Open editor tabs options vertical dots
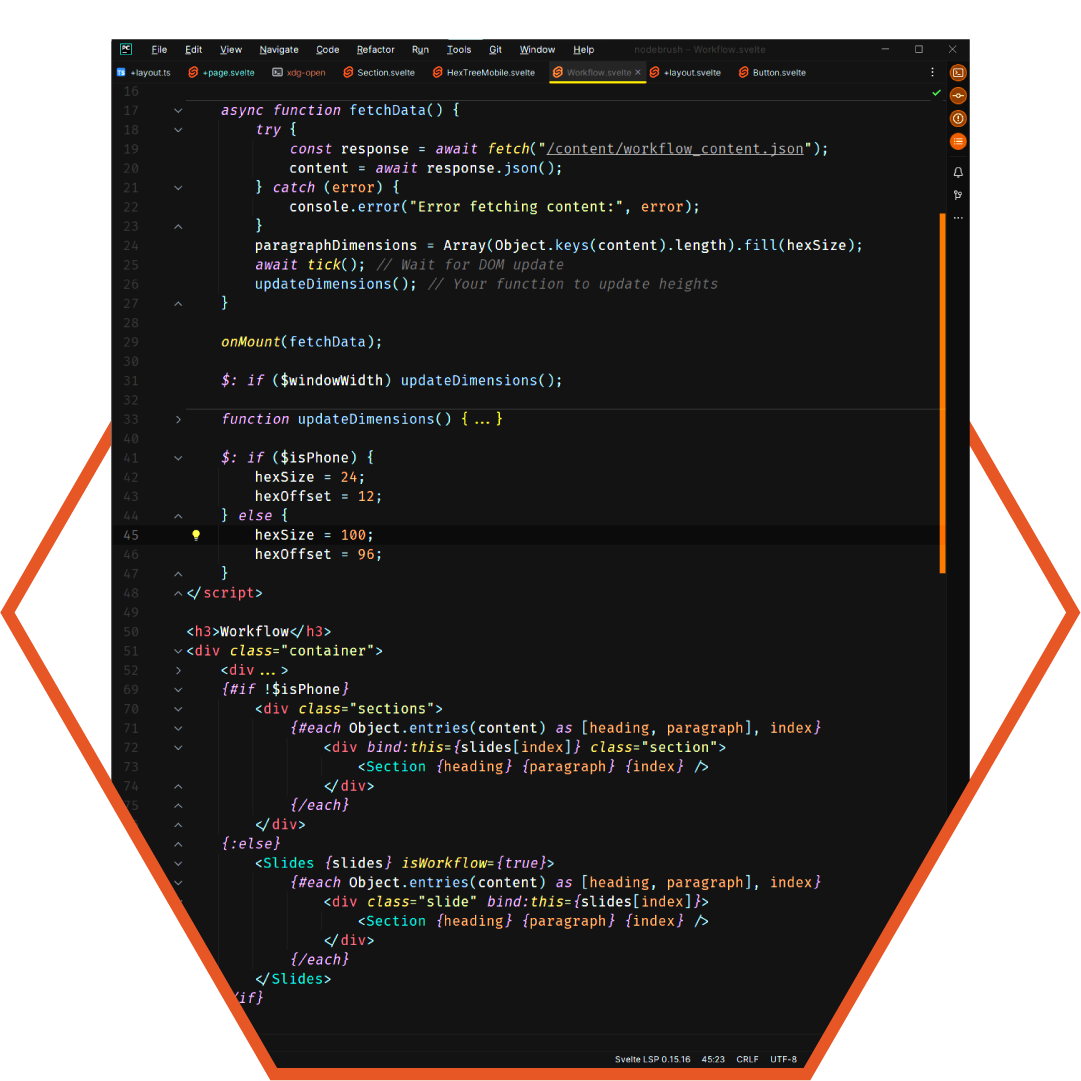Image resolution: width=1081 pixels, height=1081 pixels. click(932, 72)
